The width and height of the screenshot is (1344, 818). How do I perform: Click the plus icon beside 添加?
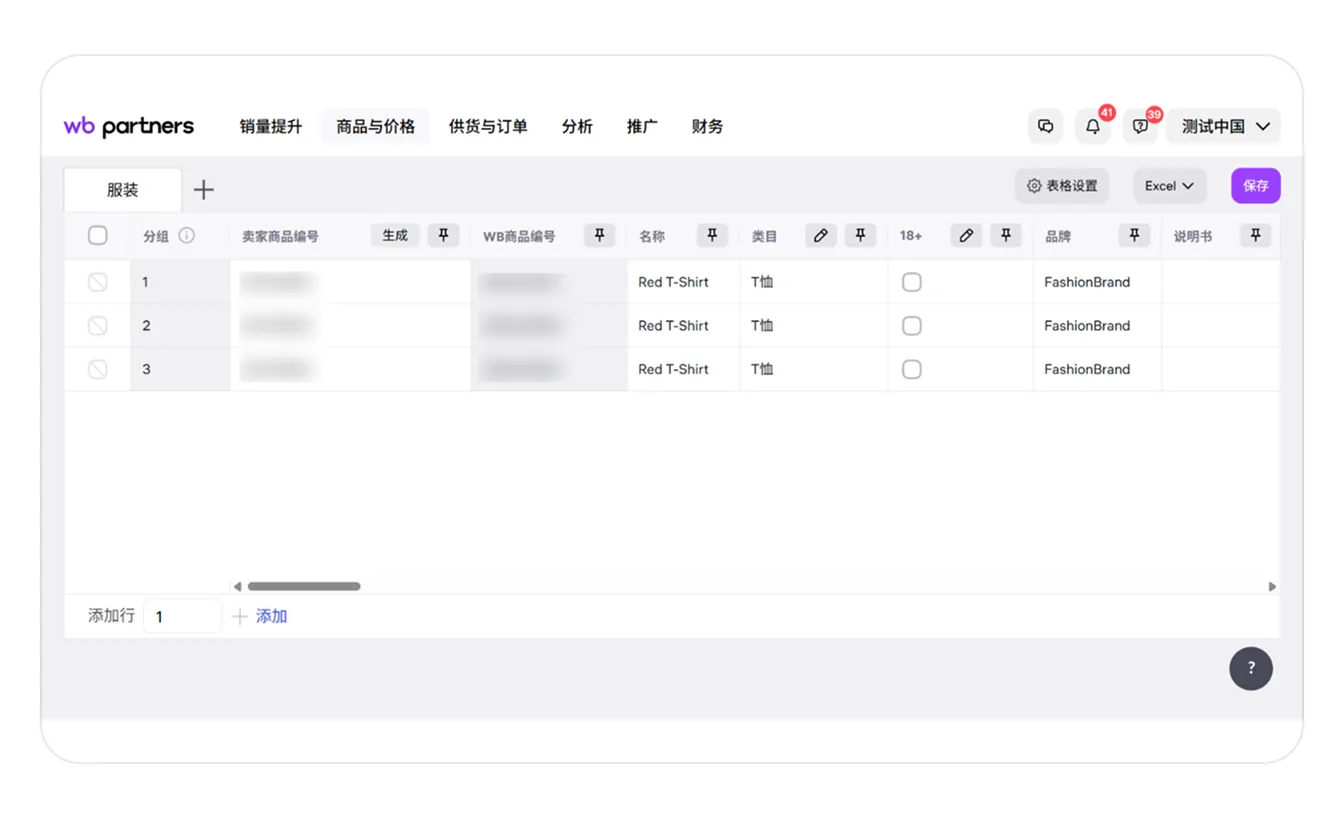[x=240, y=616]
